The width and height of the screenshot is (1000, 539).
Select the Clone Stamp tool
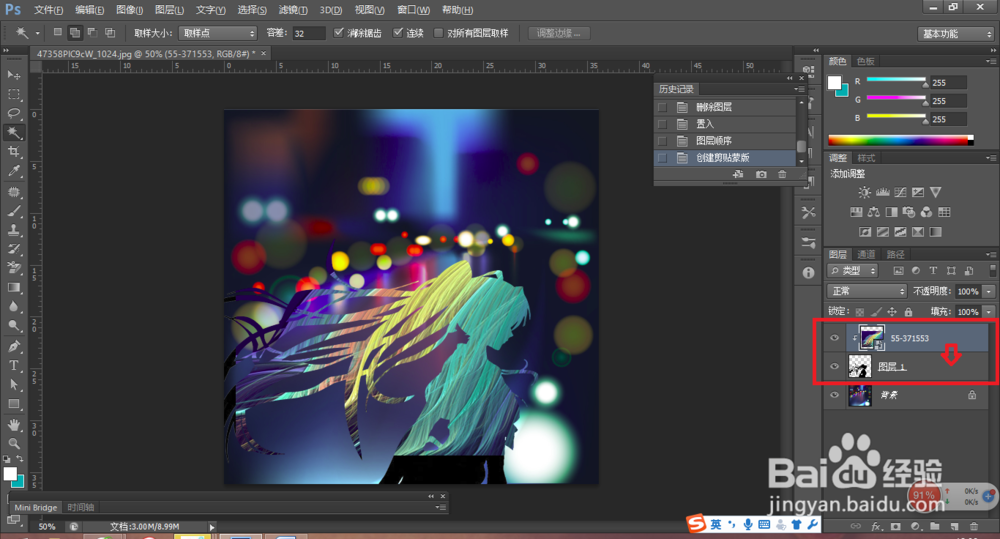[x=13, y=230]
